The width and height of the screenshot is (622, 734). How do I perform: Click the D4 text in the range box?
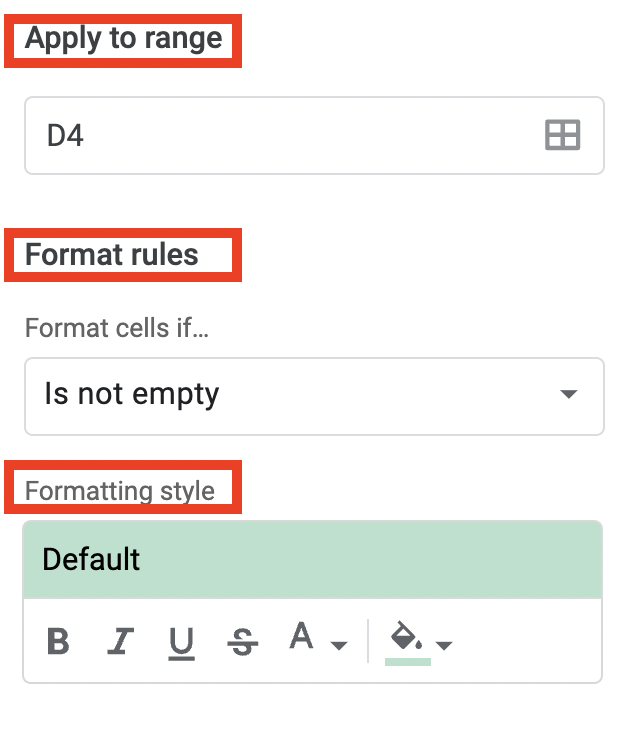point(65,136)
